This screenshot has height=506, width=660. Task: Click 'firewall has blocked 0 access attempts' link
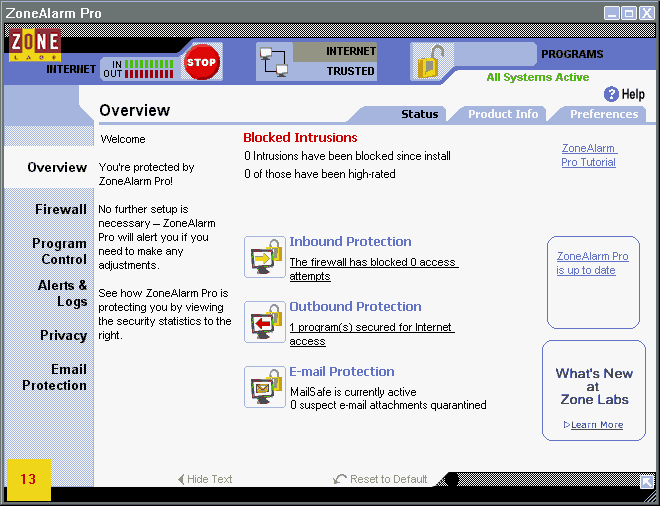[374, 269]
